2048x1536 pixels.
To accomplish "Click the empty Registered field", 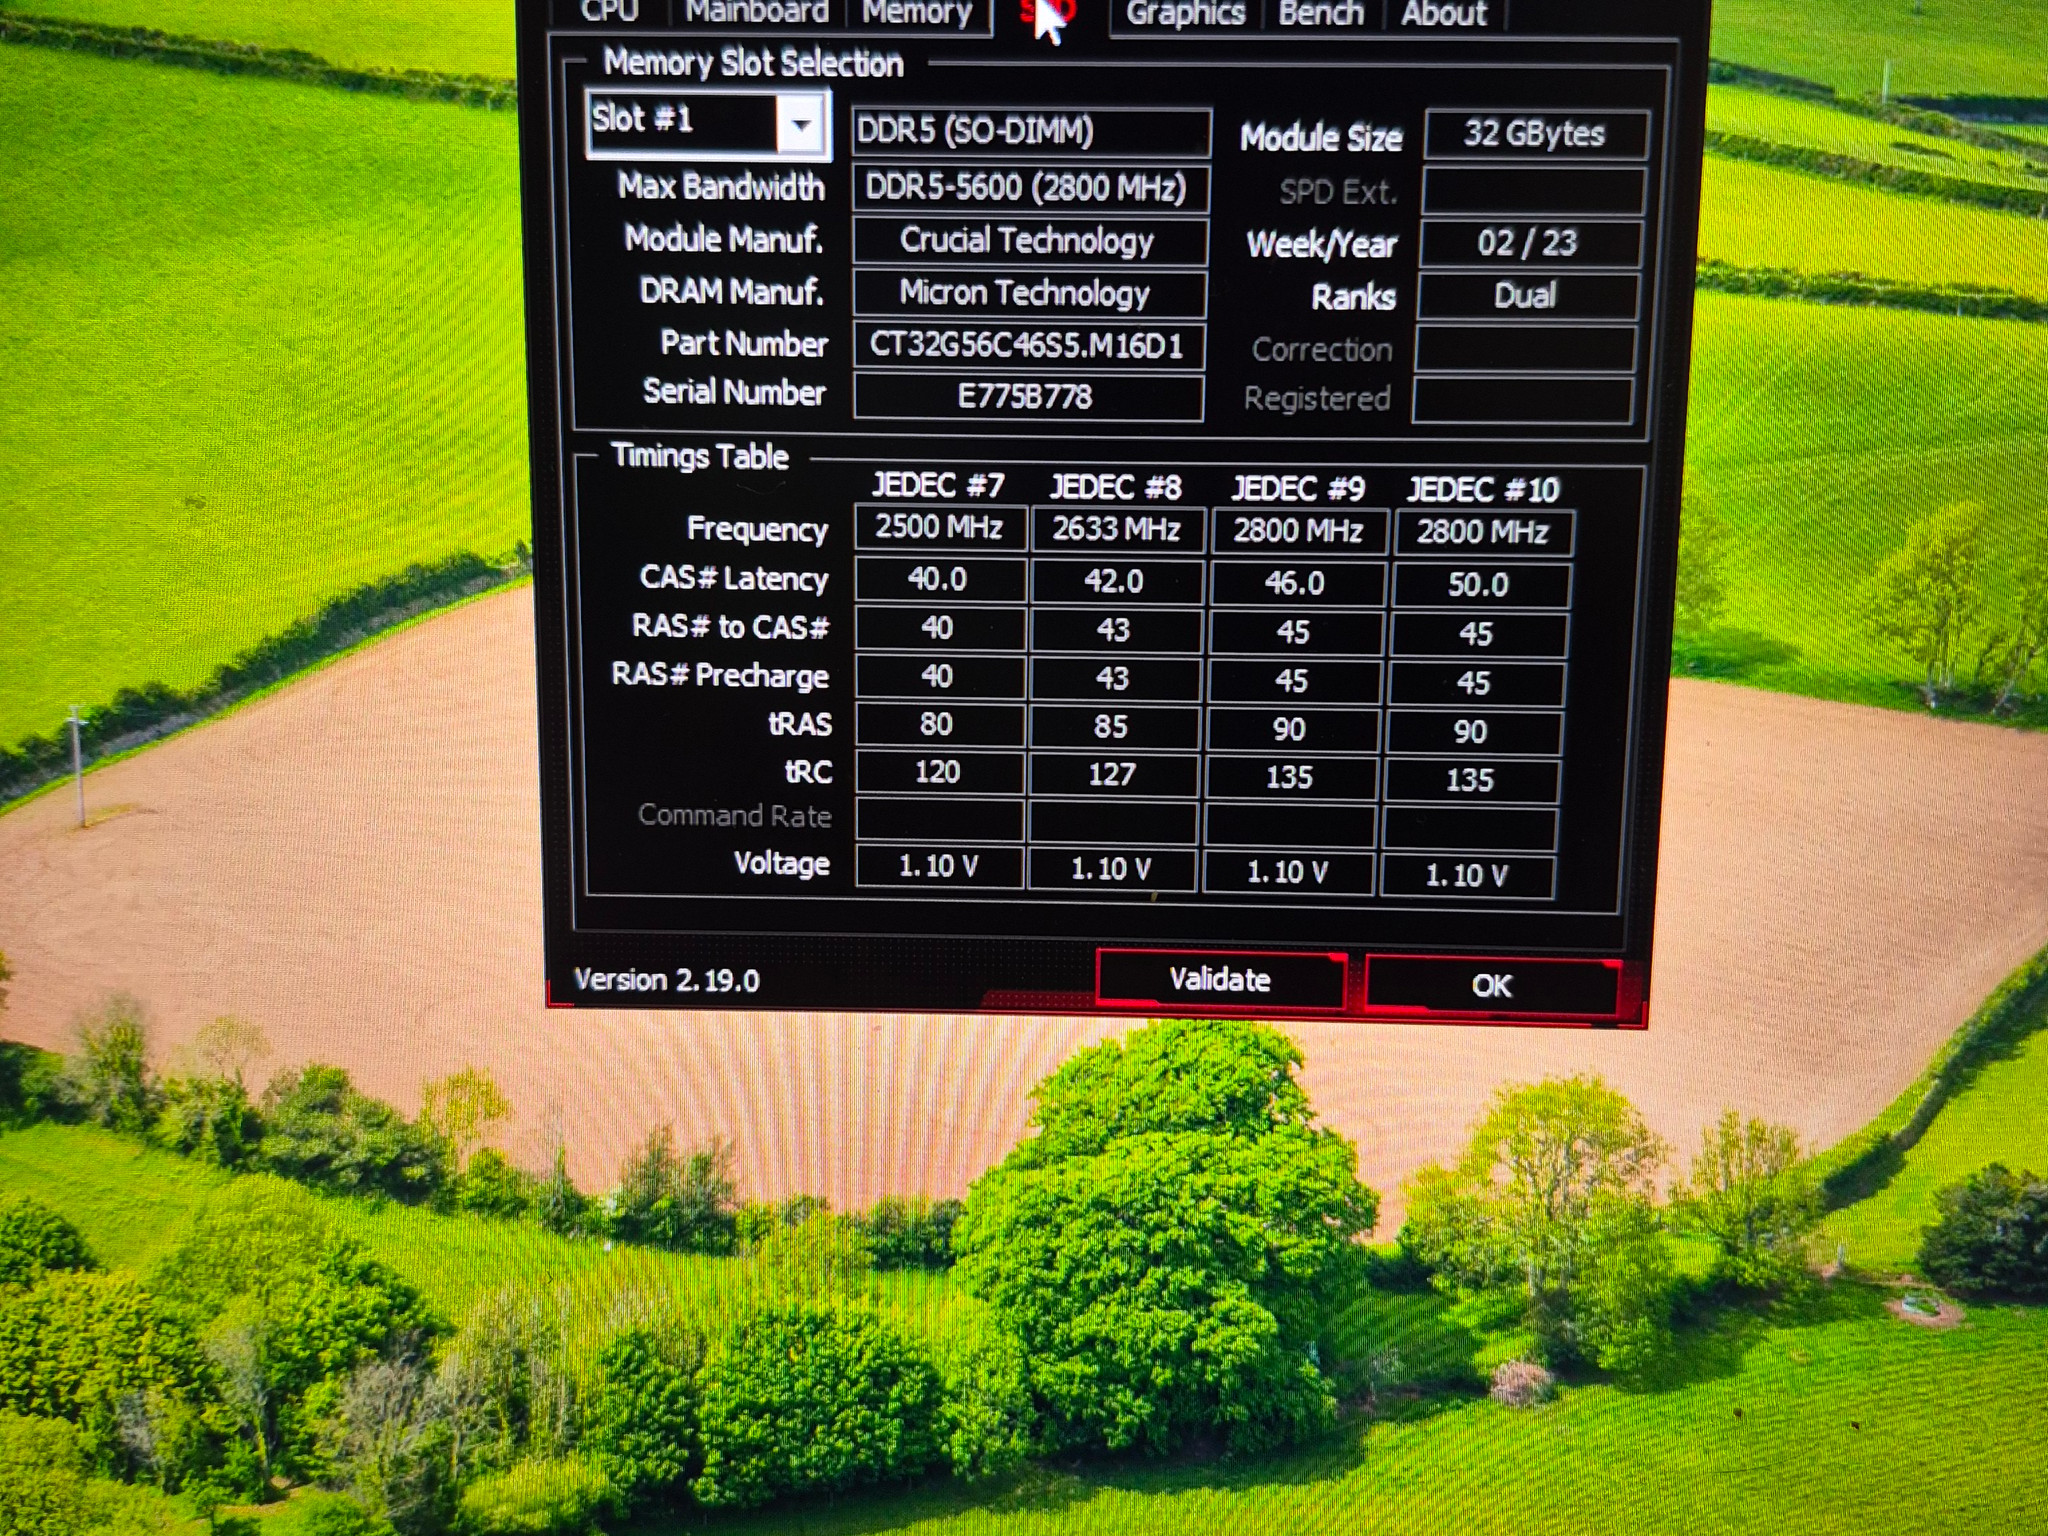I will 1522,401.
